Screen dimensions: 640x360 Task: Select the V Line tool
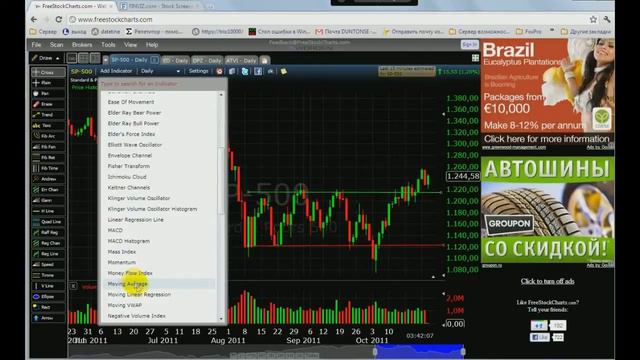point(48,286)
